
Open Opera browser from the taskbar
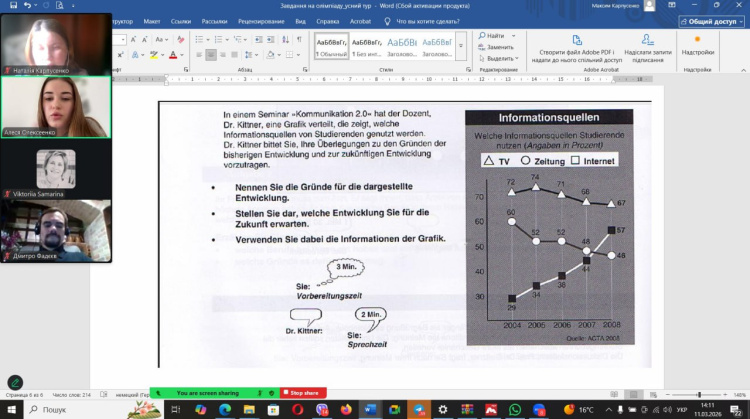[298, 410]
